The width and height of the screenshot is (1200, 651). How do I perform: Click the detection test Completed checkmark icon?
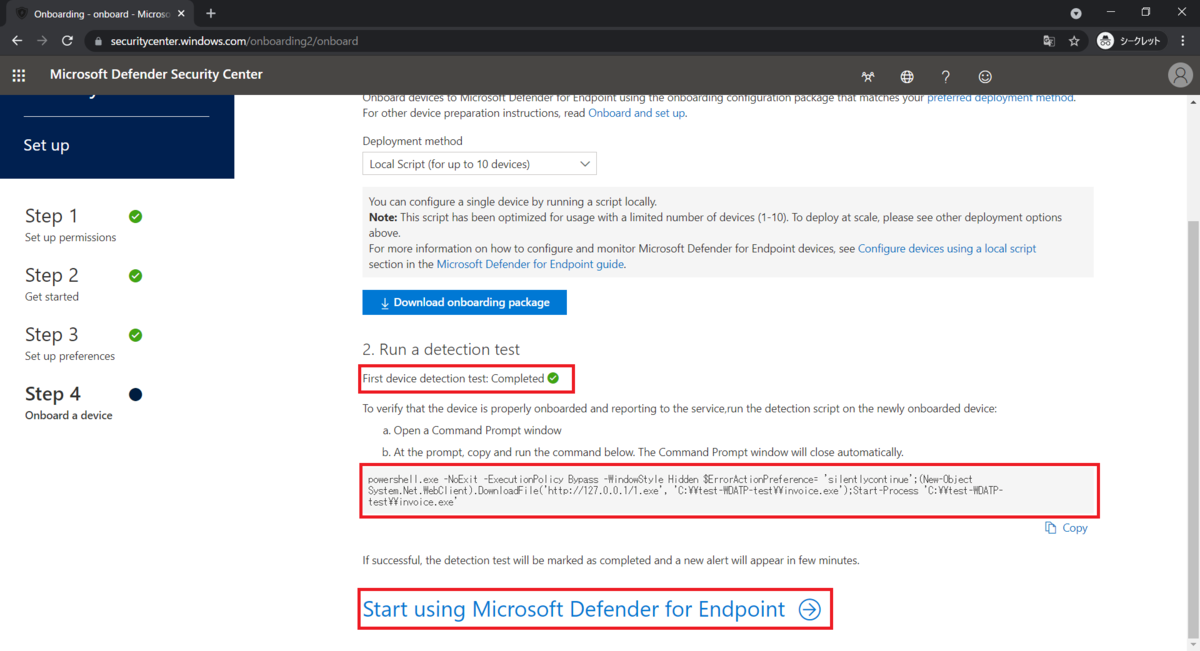click(x=553, y=378)
